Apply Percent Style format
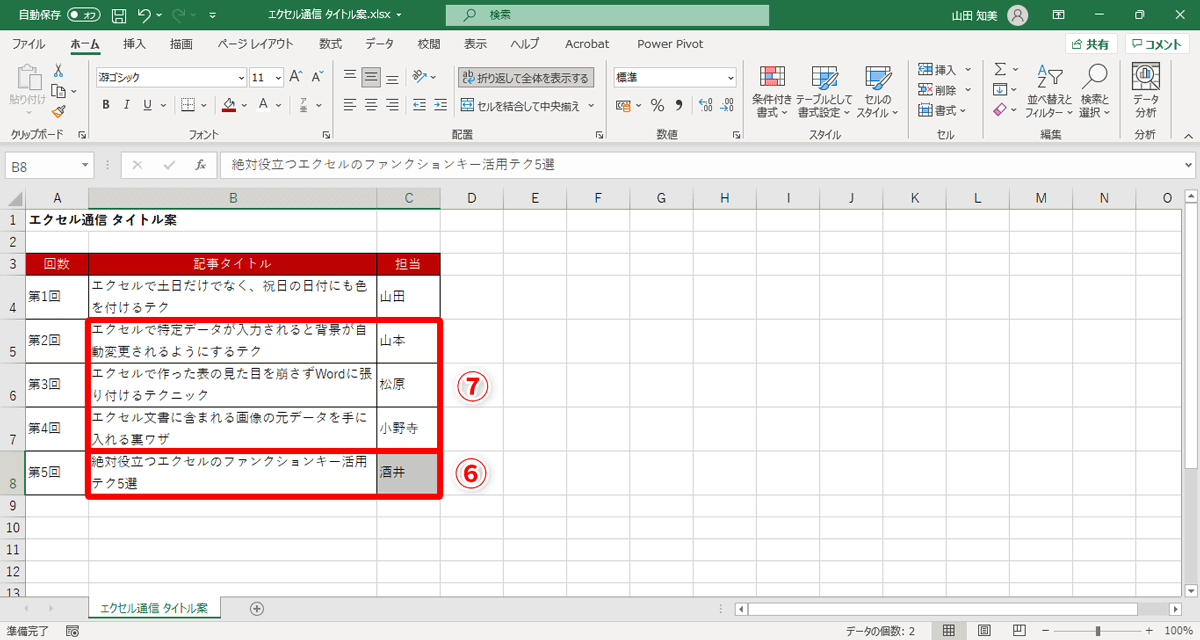This screenshot has width=1200, height=640. [657, 104]
